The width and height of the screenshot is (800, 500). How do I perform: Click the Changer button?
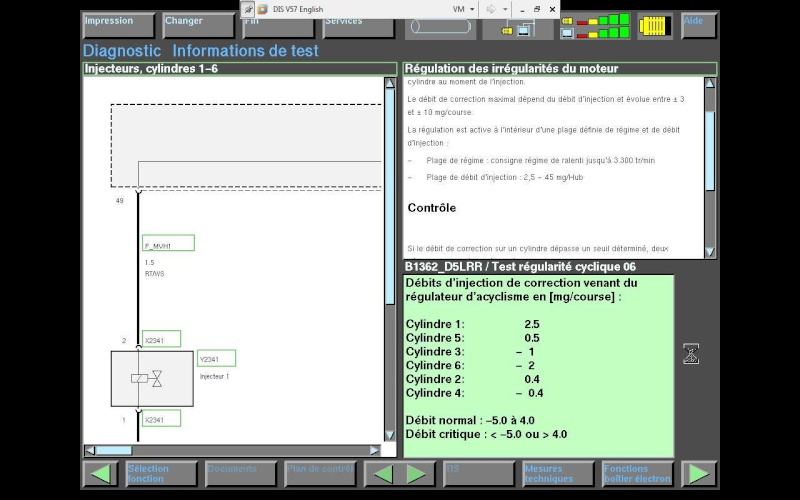(x=198, y=25)
